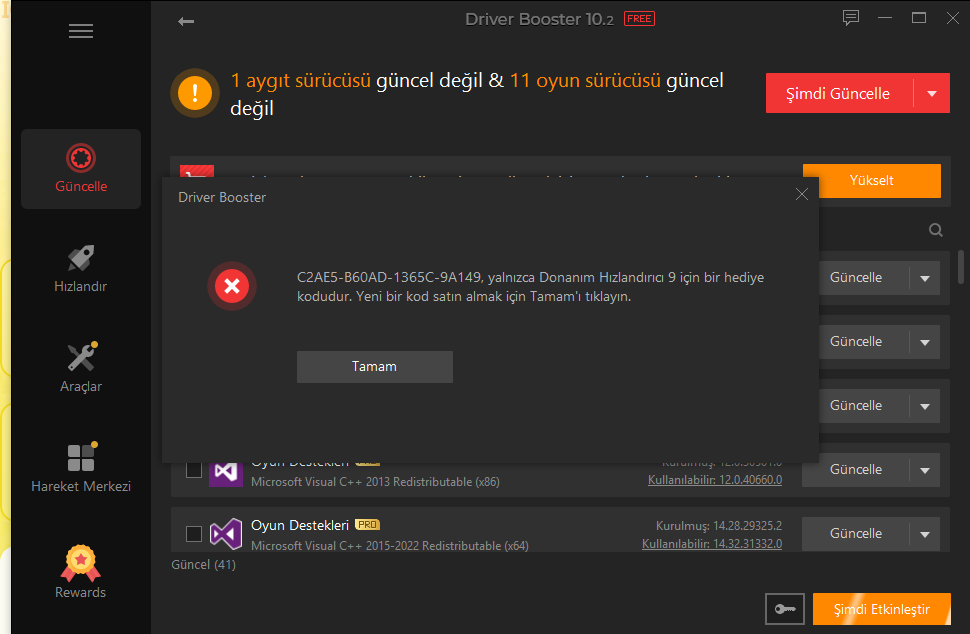The width and height of the screenshot is (970, 634).
Task: Click text Kurulmuş: 14.28.29325.2
Action: pos(719,526)
